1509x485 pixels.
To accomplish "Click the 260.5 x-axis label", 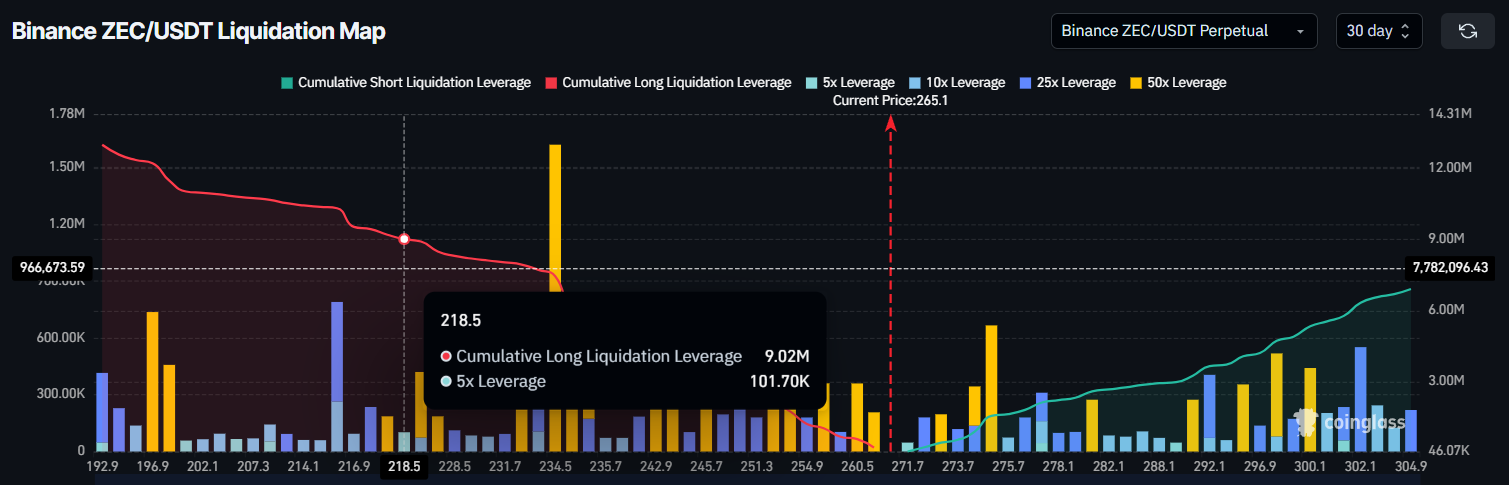I will point(858,467).
